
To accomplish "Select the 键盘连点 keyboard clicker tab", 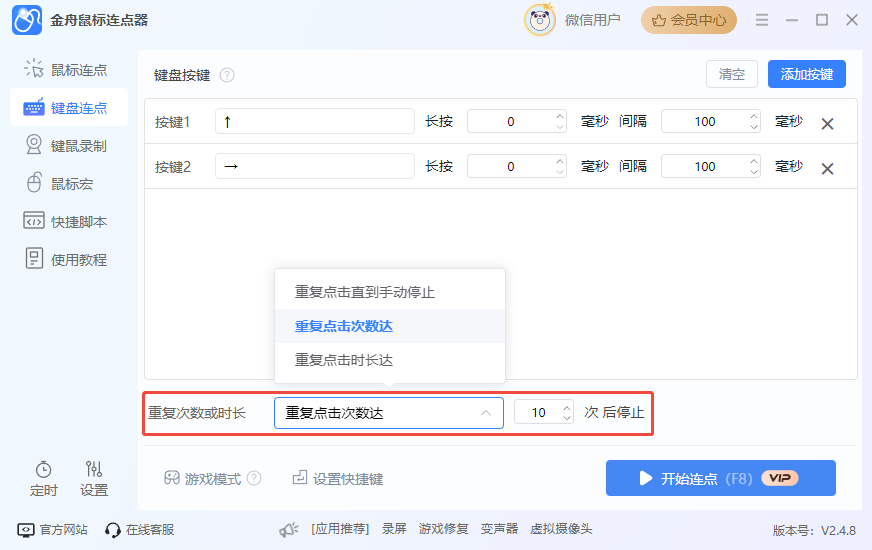I will click(x=68, y=107).
